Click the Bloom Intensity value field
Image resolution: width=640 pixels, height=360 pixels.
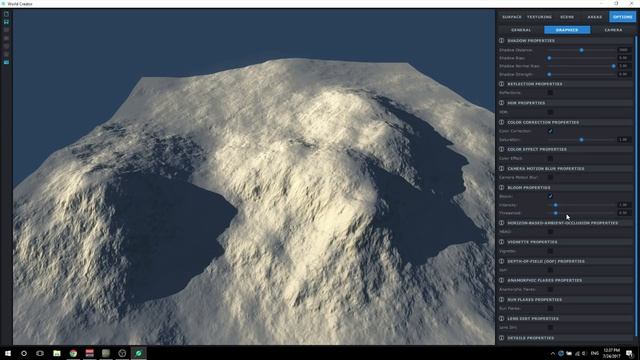623,205
